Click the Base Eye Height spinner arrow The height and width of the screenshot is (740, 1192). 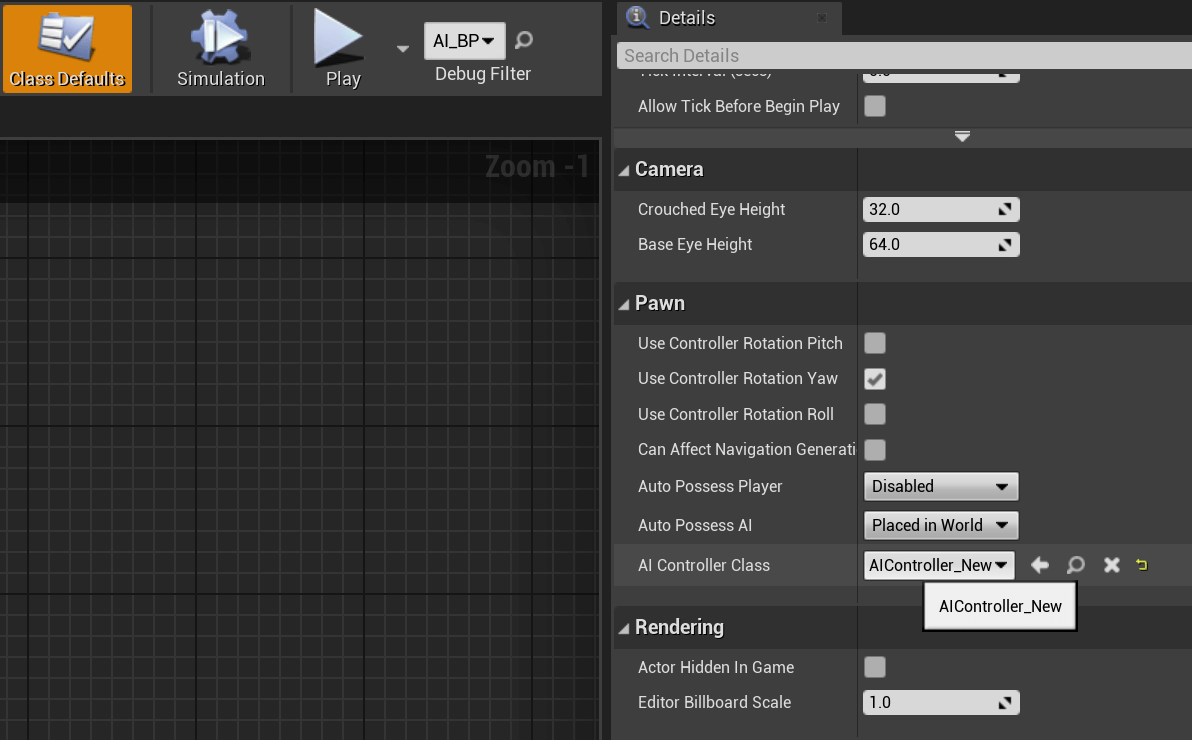[x=1005, y=244]
